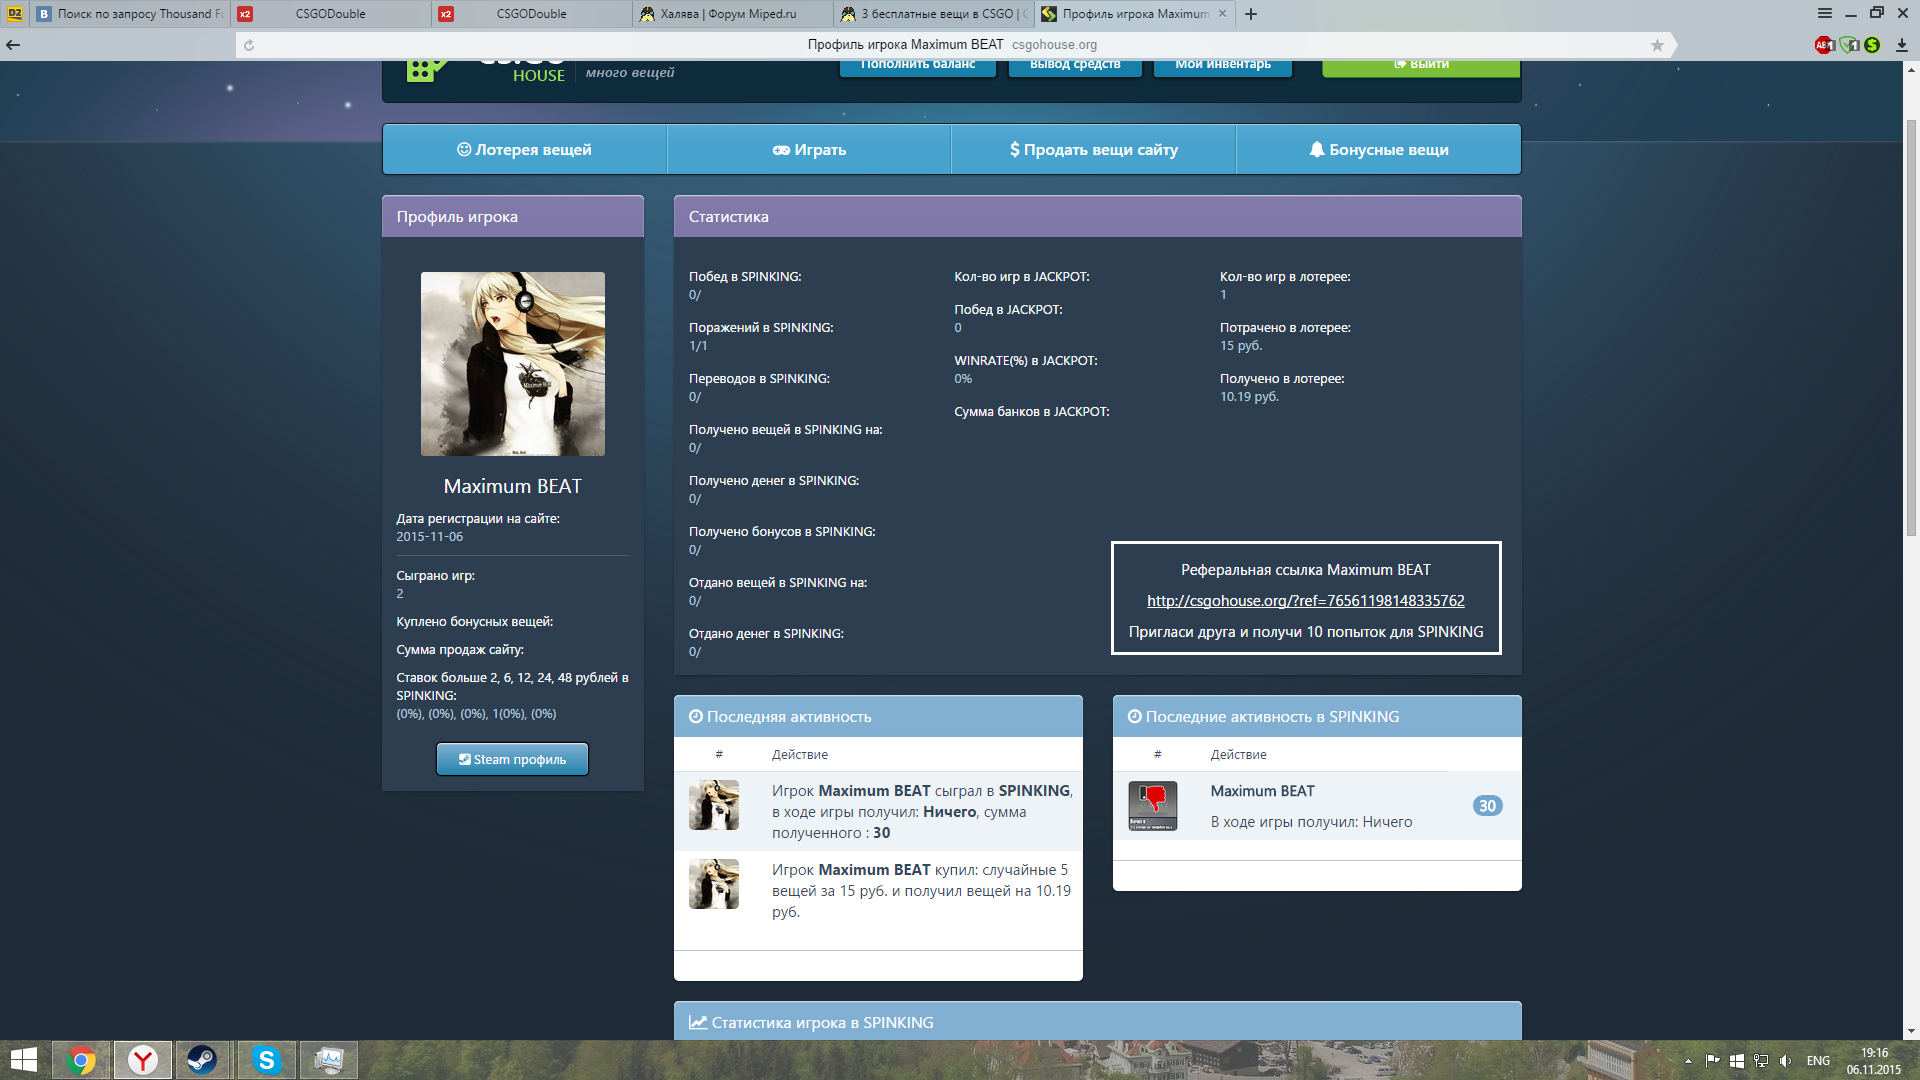Viewport: 1920px width, 1080px height.
Task: Open Google Chrome from the taskbar
Action: click(82, 1060)
